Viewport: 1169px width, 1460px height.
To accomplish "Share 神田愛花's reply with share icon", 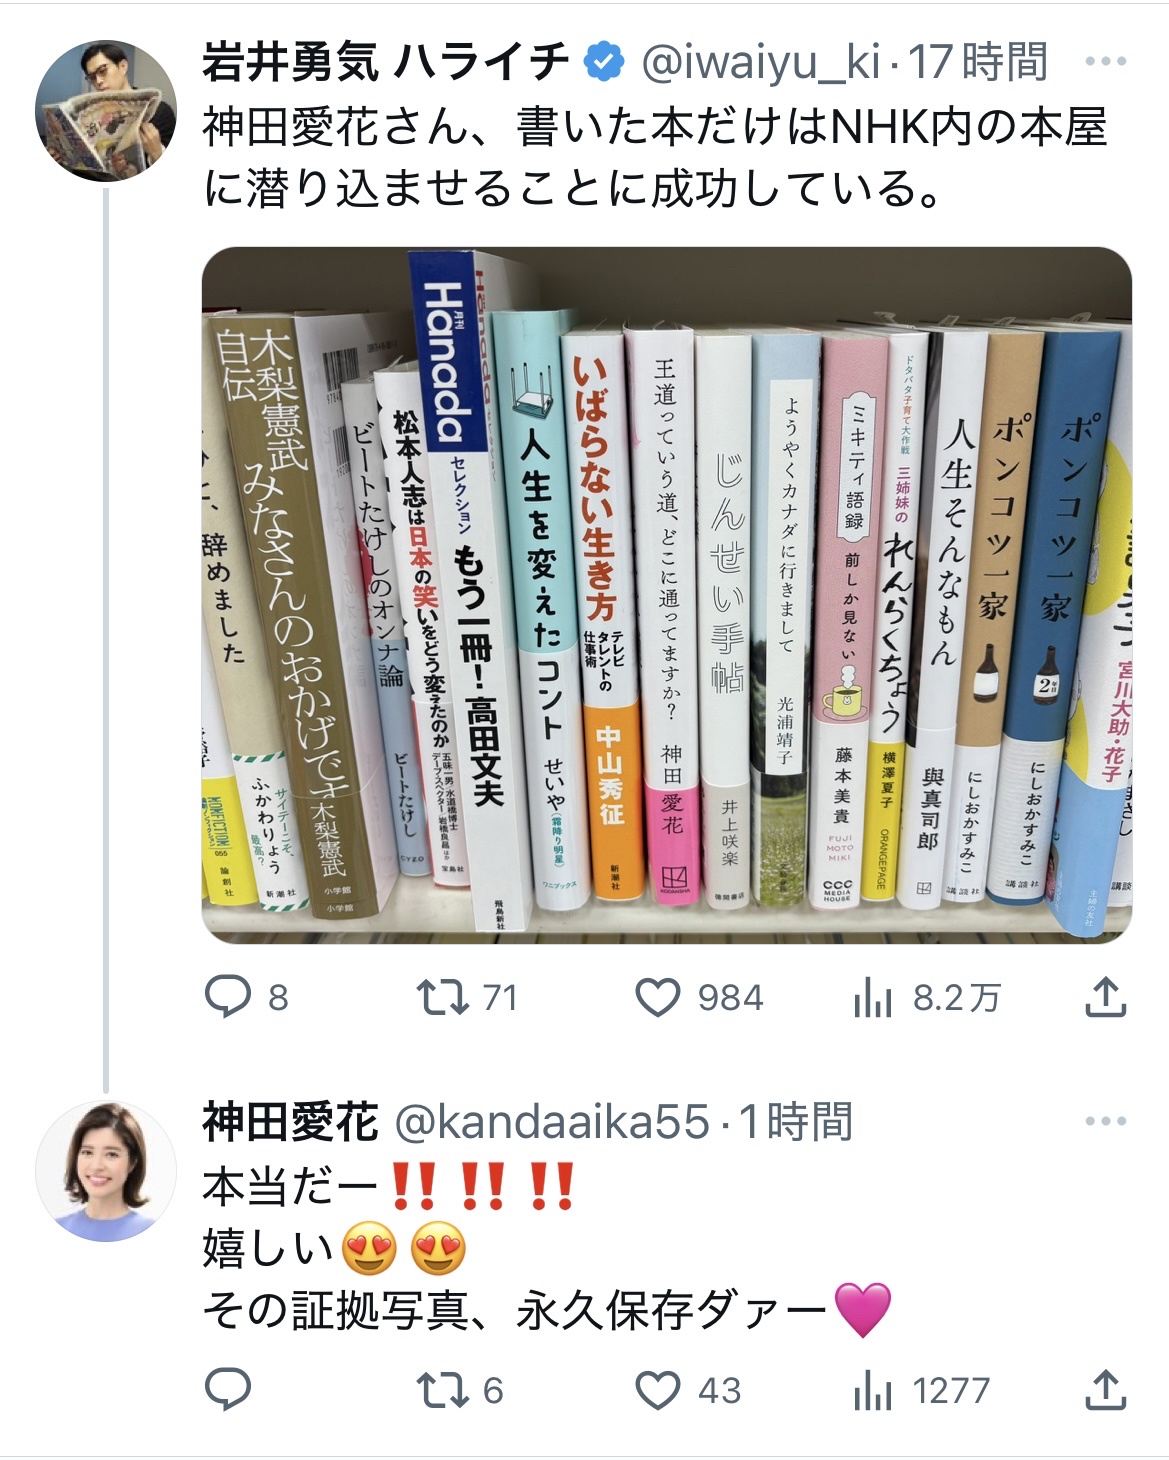I will point(1106,1390).
